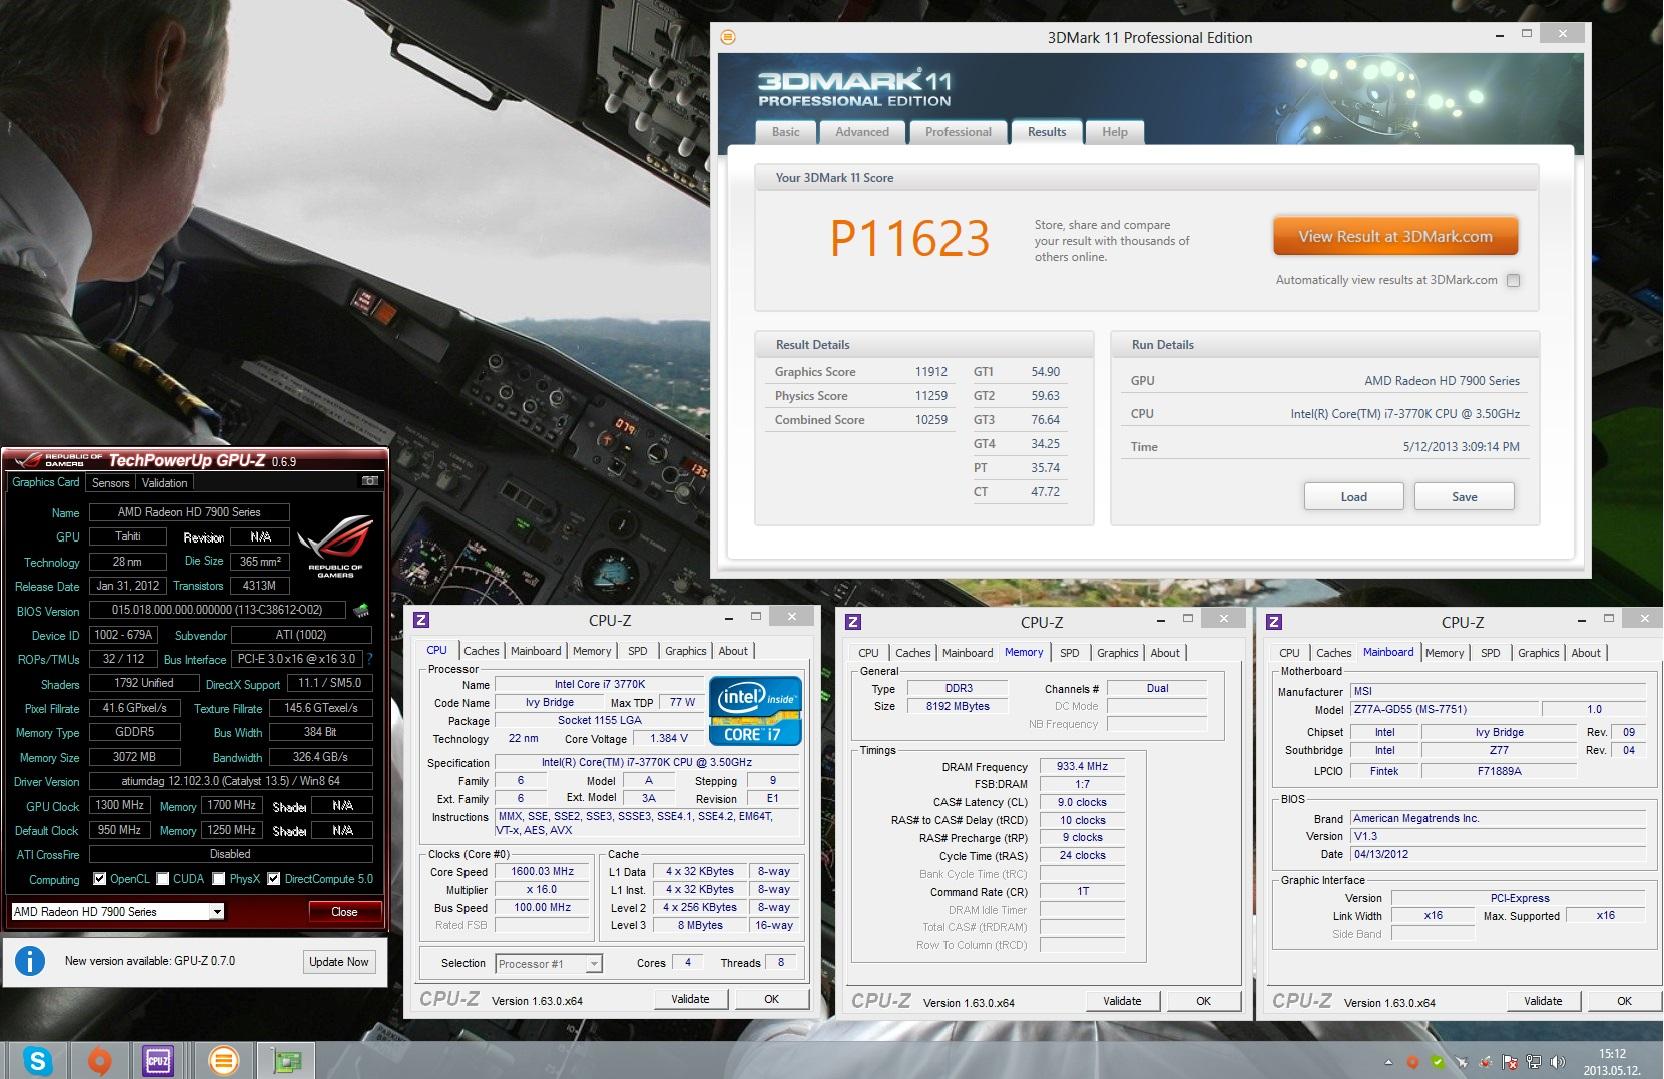Open SPD tab in the CPU-Z window showing Timings
Viewport: 1664px width, 1079px height.
(x=1069, y=653)
